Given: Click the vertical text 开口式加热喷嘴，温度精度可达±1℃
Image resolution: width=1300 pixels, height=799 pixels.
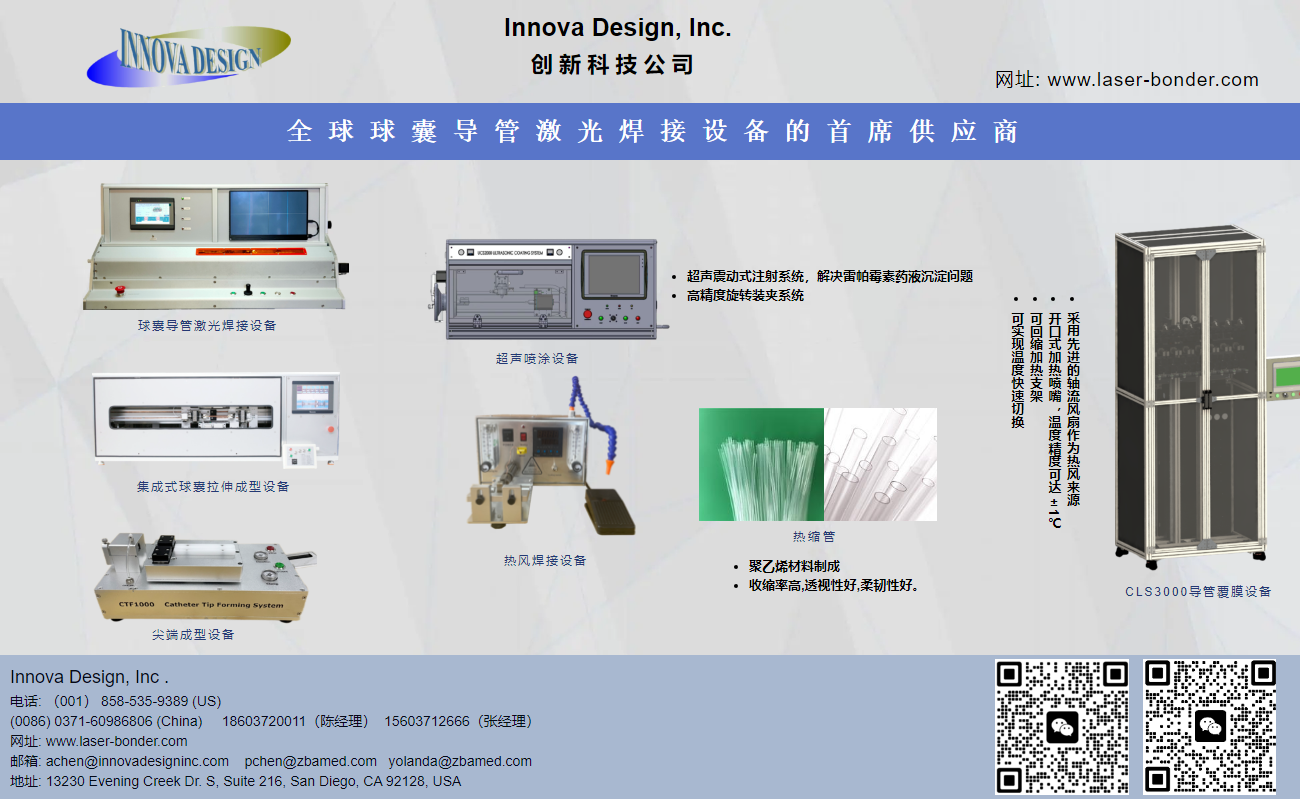Looking at the screenshot, I should pyautogui.click(x=1054, y=420).
